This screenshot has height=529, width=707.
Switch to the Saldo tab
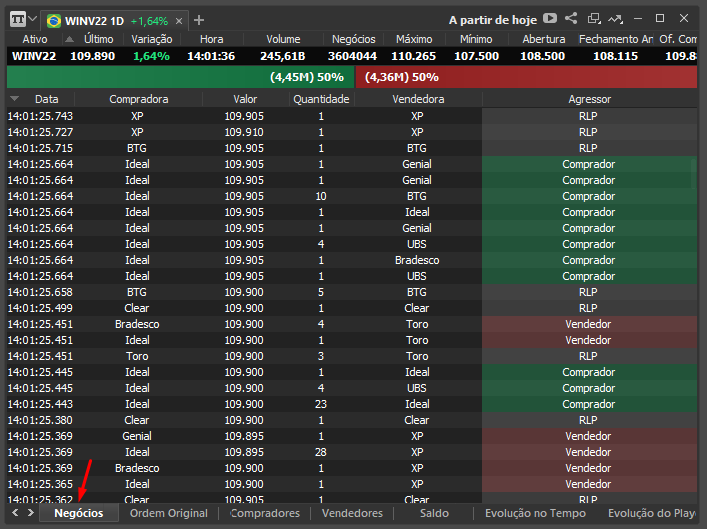pyautogui.click(x=434, y=513)
